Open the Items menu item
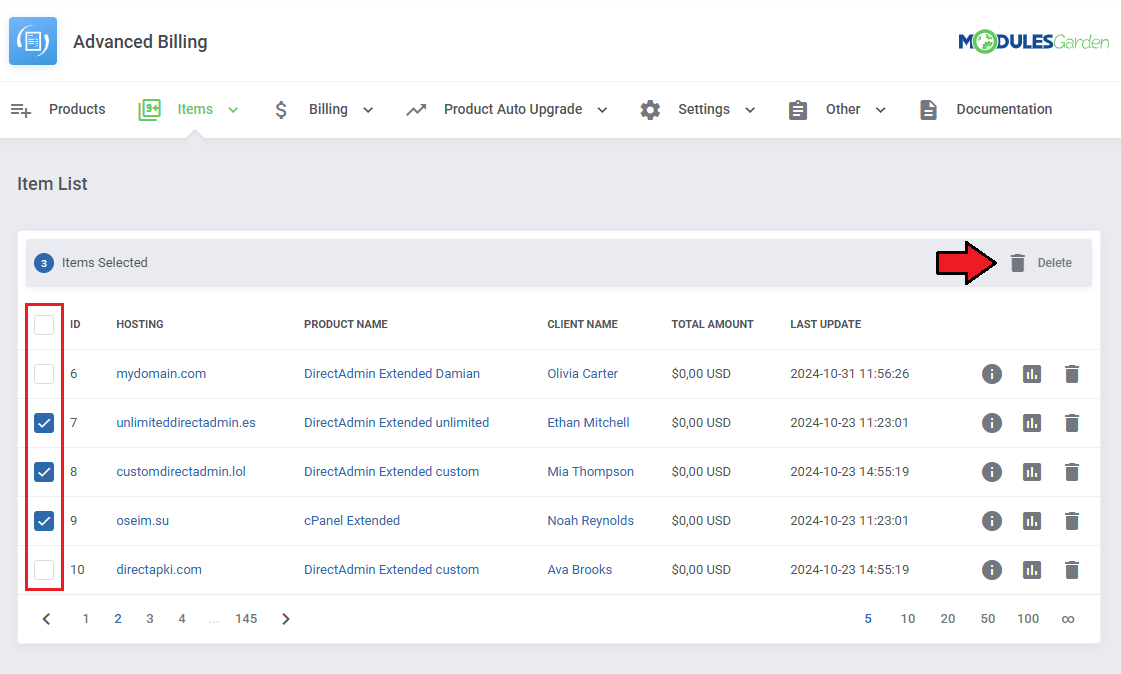The width and height of the screenshot is (1121, 674). coord(195,109)
